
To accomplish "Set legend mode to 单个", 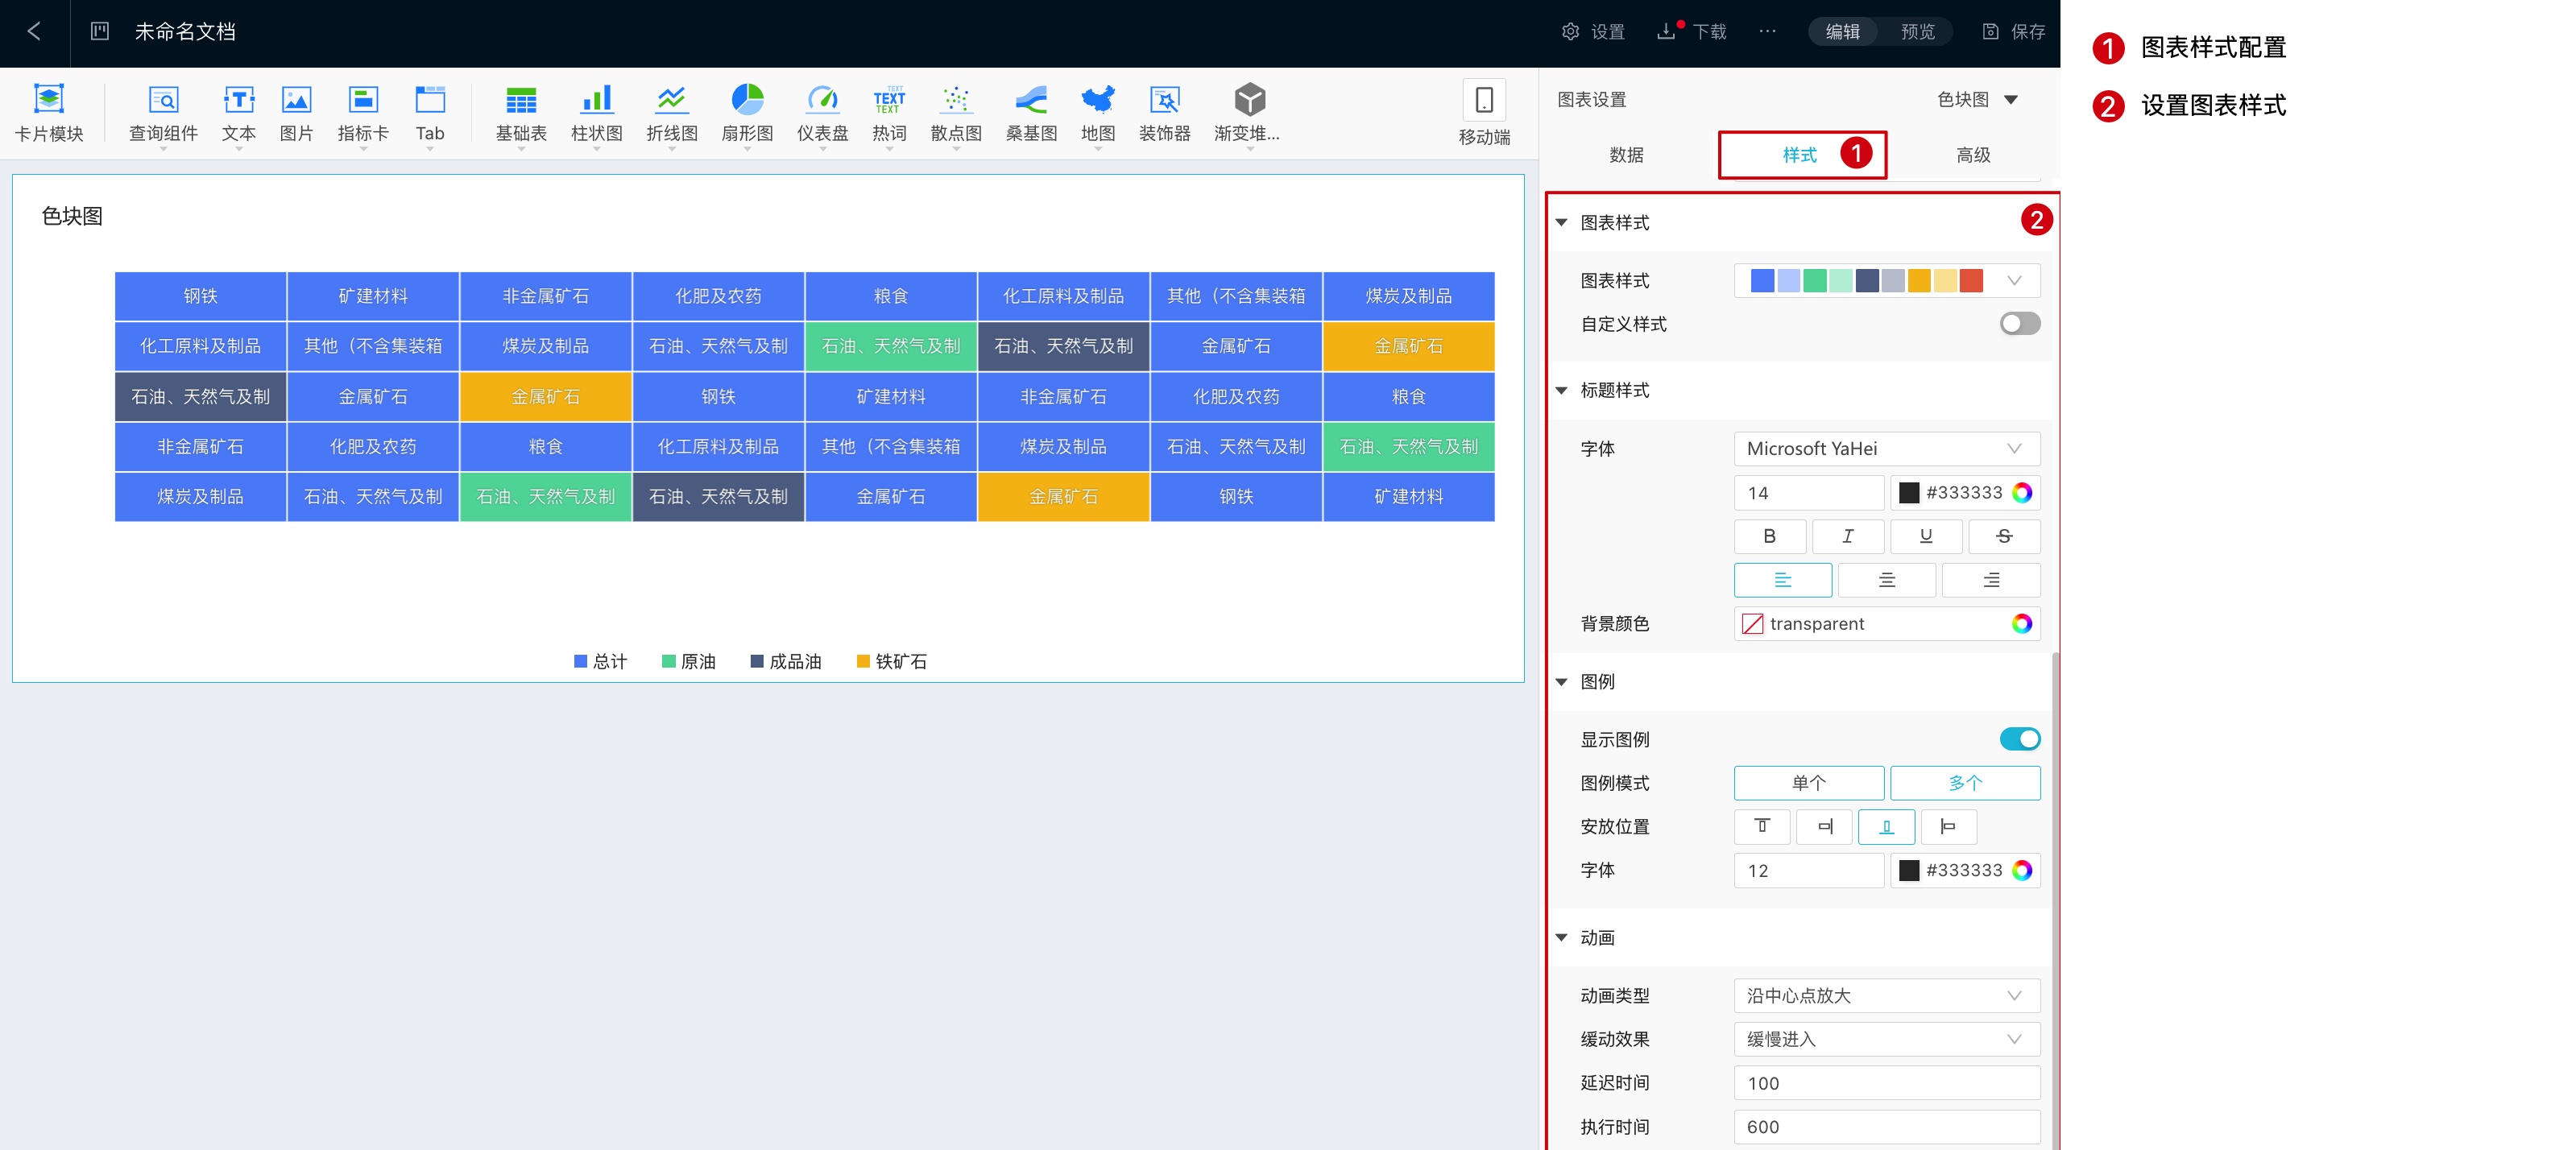I will click(1808, 783).
